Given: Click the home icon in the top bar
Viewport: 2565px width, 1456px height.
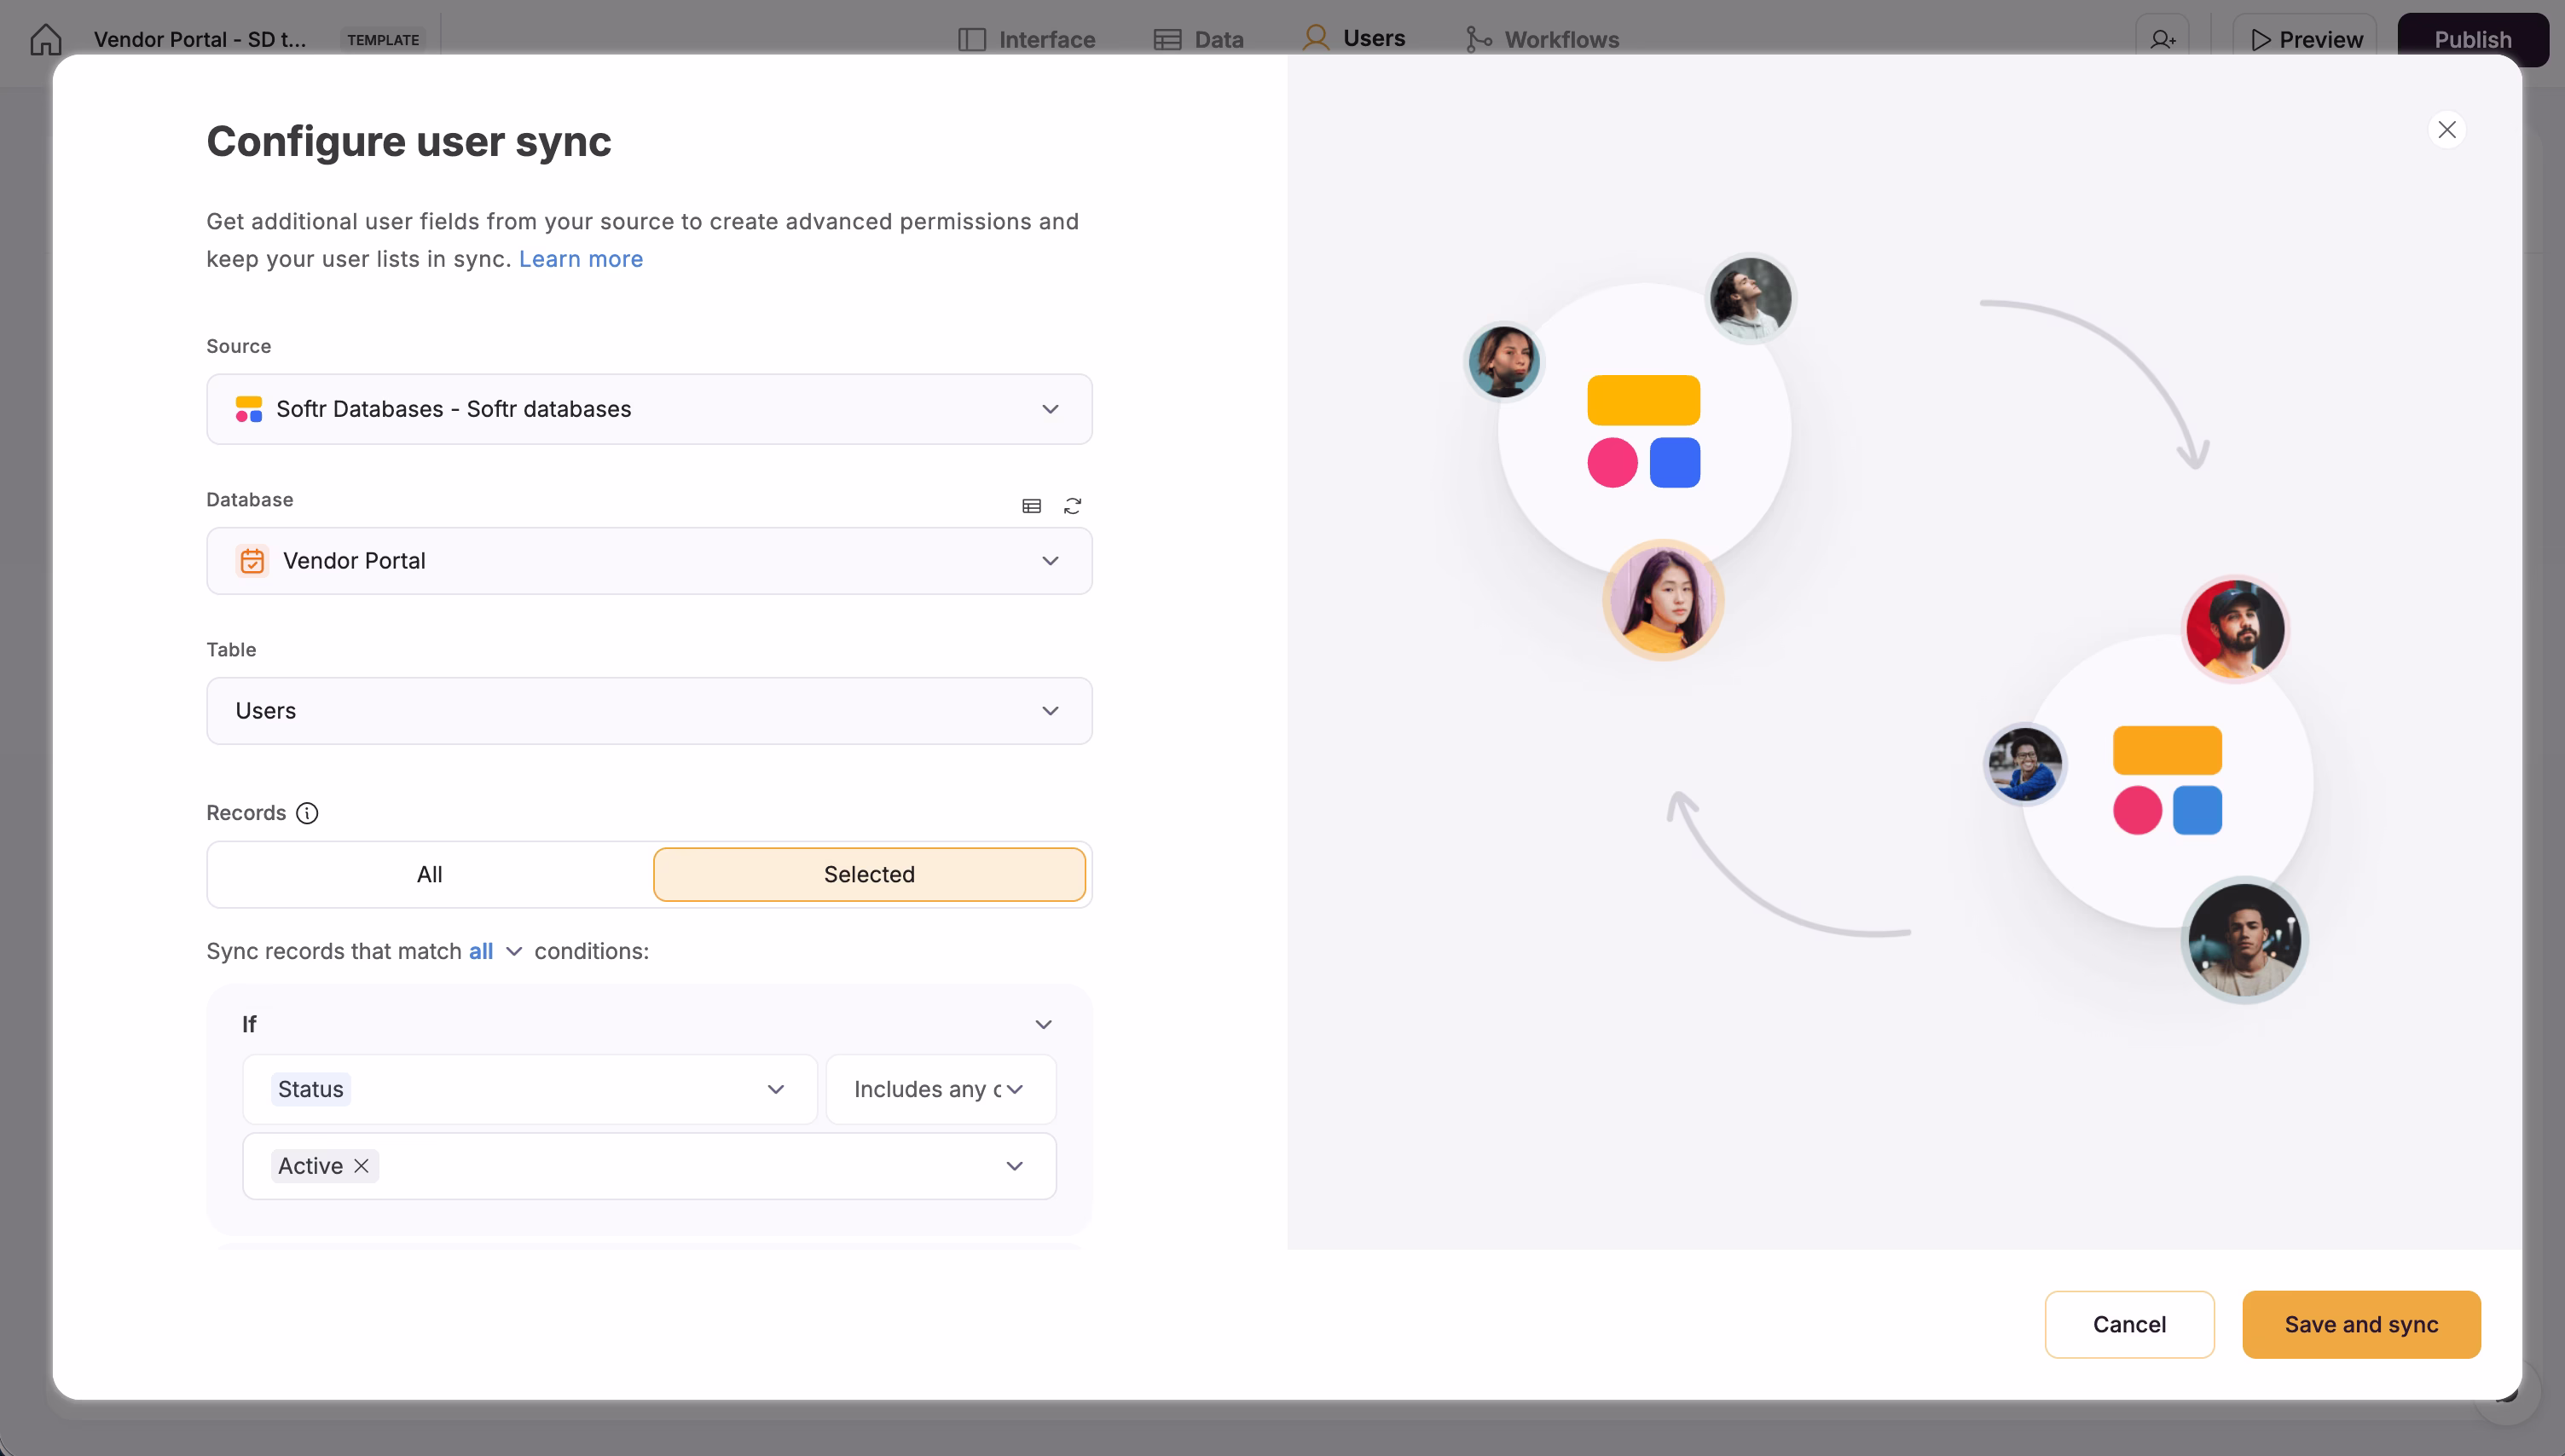Looking at the screenshot, I should click(45, 39).
